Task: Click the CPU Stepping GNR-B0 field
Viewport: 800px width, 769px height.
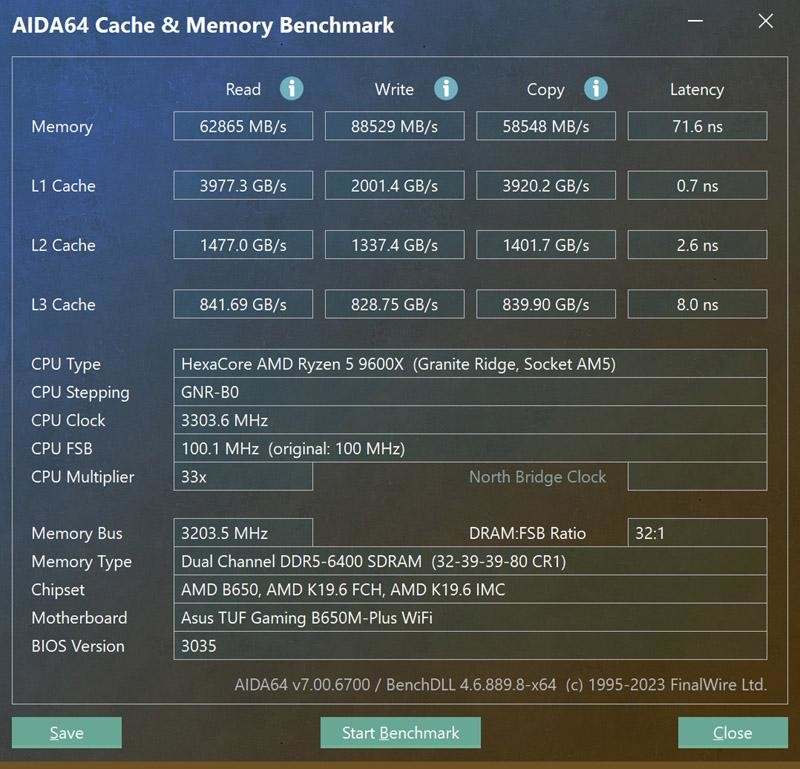Action: pyautogui.click(x=470, y=392)
